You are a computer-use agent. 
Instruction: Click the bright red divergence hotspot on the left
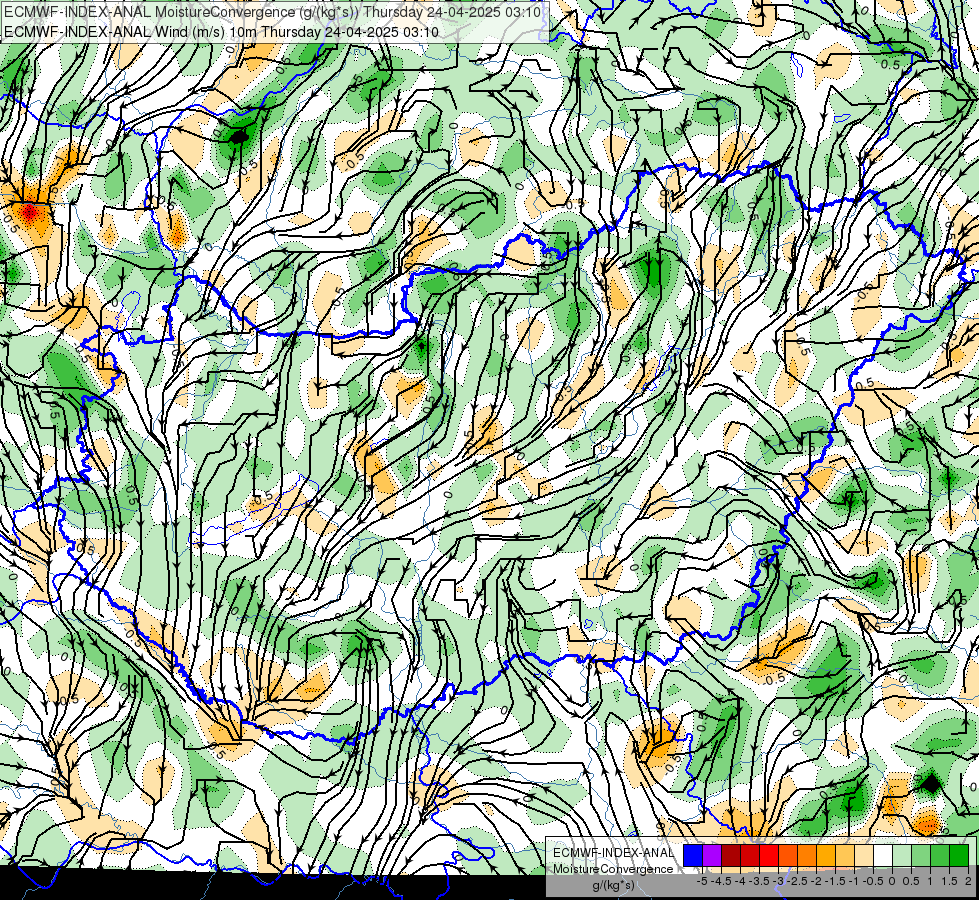point(29,214)
